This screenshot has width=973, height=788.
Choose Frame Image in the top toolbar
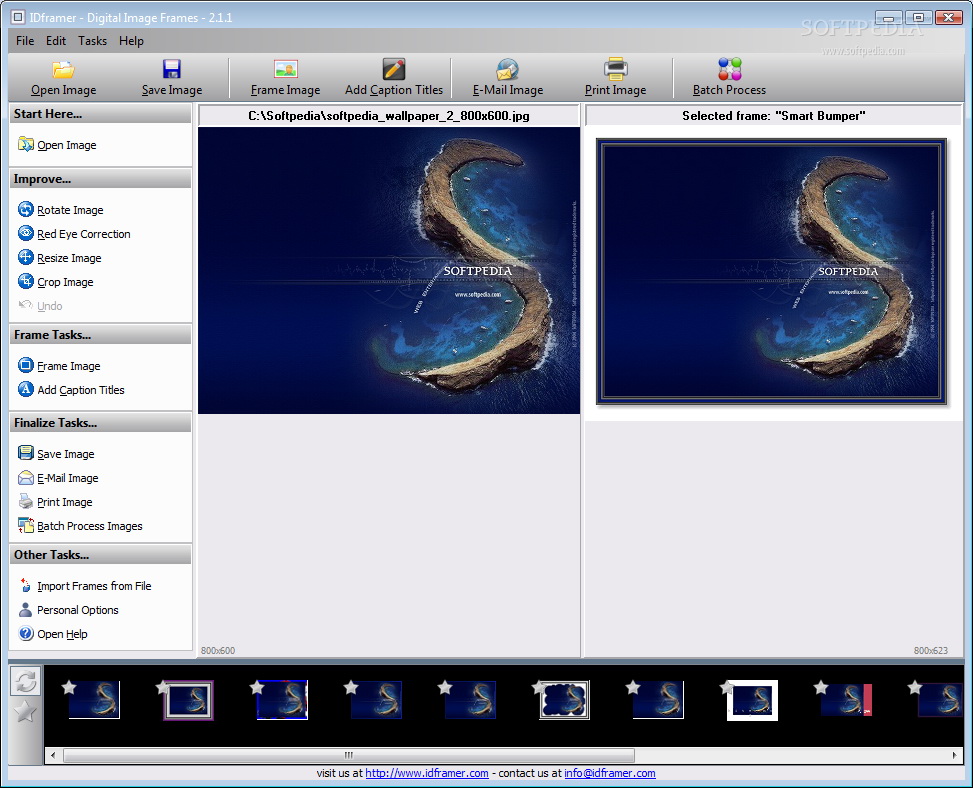click(285, 78)
